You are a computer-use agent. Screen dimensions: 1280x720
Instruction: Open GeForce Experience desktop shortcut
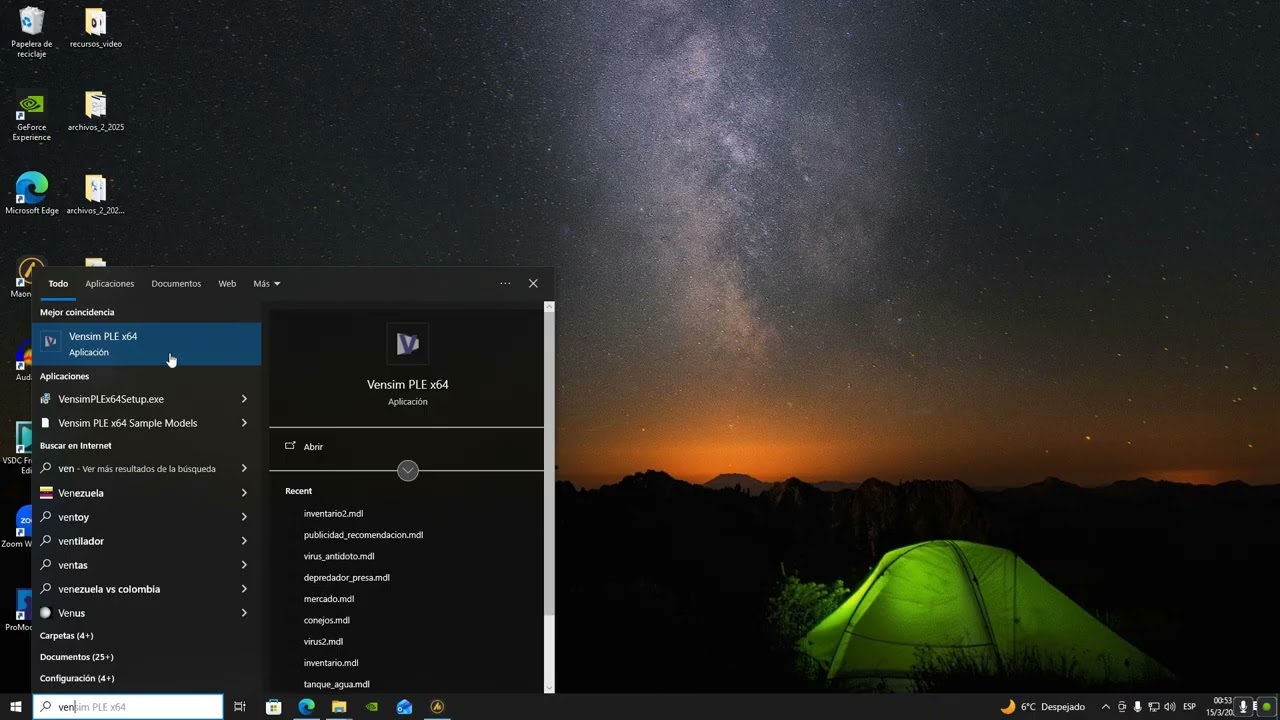32,116
